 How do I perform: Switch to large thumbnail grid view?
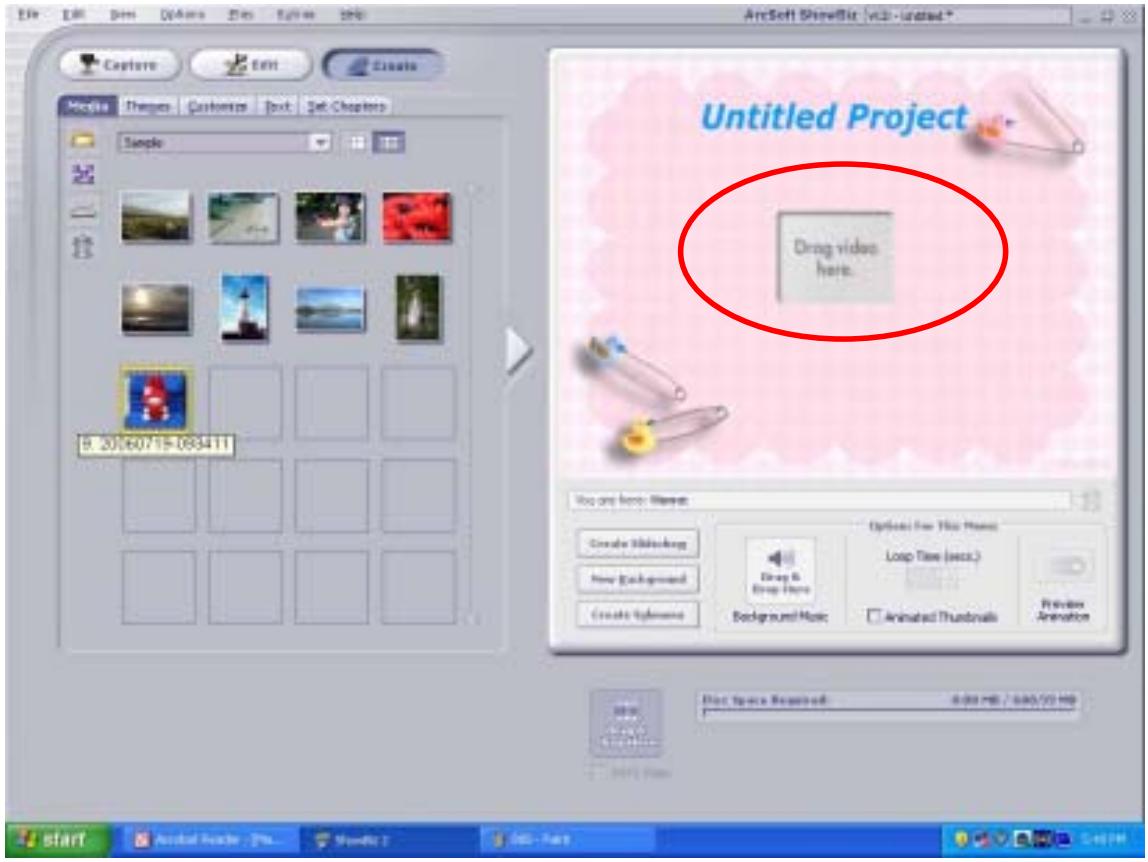384,143
